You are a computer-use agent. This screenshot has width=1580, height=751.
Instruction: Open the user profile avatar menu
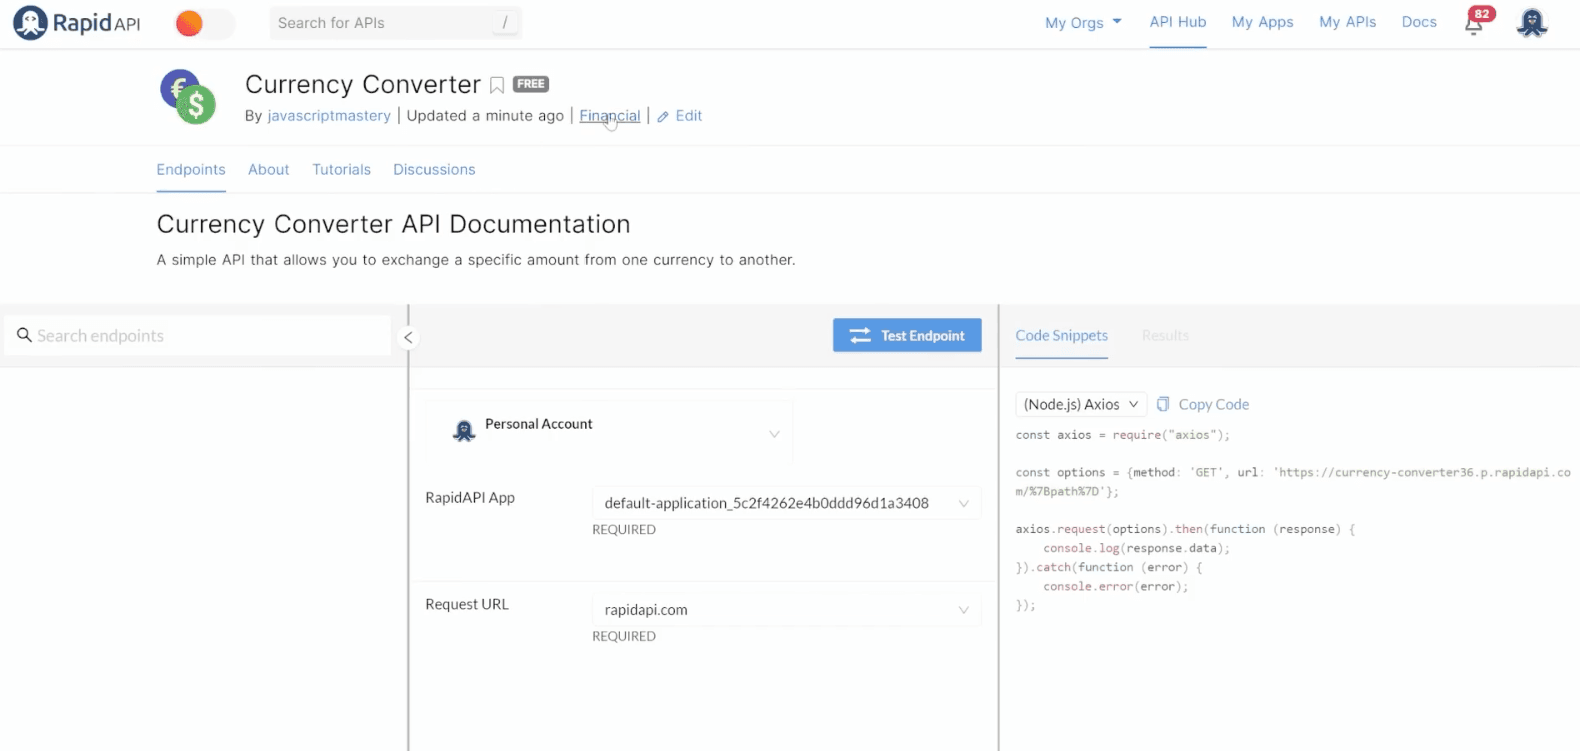[x=1532, y=23]
